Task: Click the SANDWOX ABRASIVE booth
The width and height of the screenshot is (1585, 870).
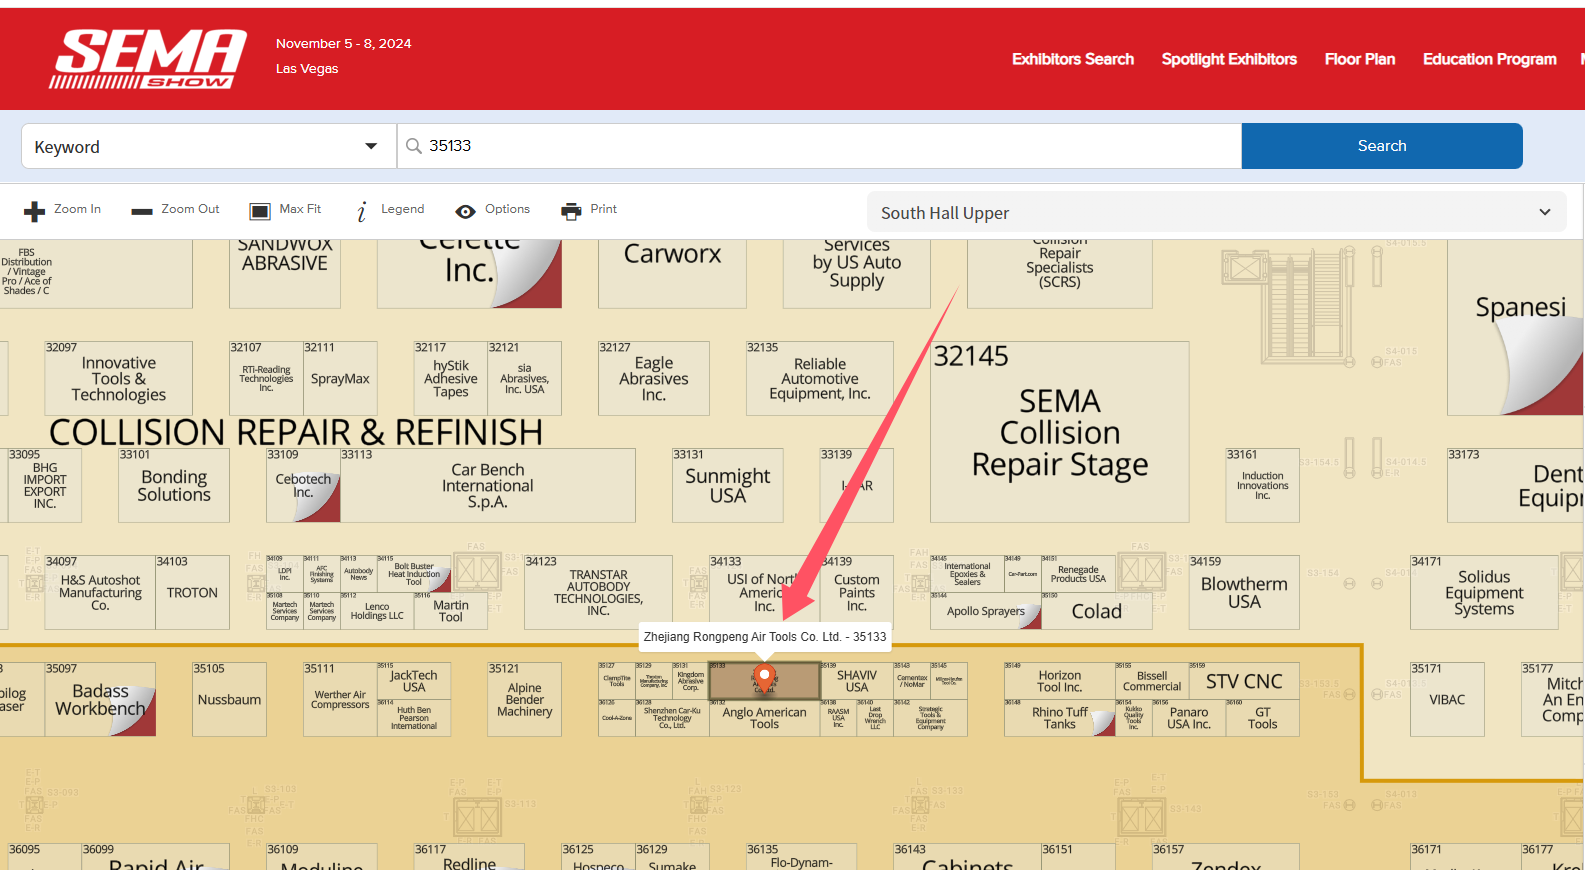Action: 285,272
